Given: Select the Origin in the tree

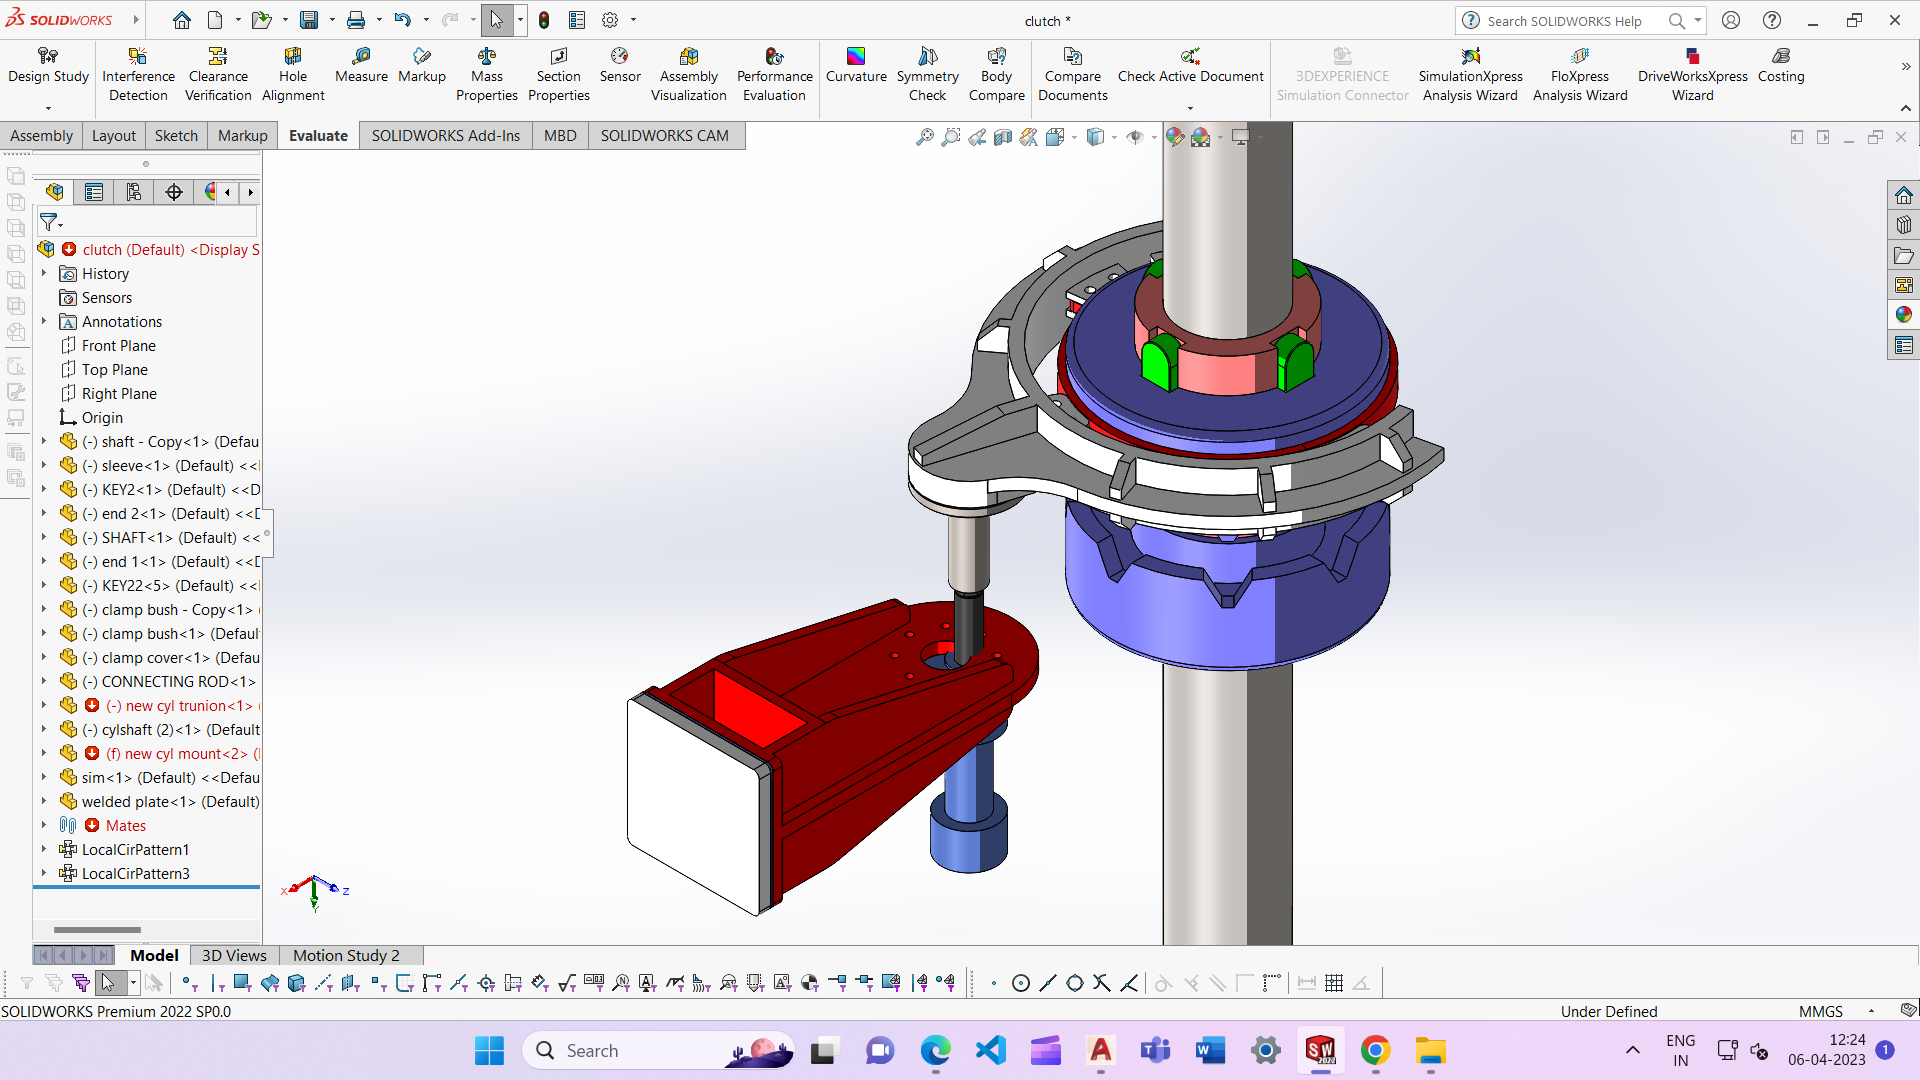Looking at the screenshot, I should [x=102, y=417].
